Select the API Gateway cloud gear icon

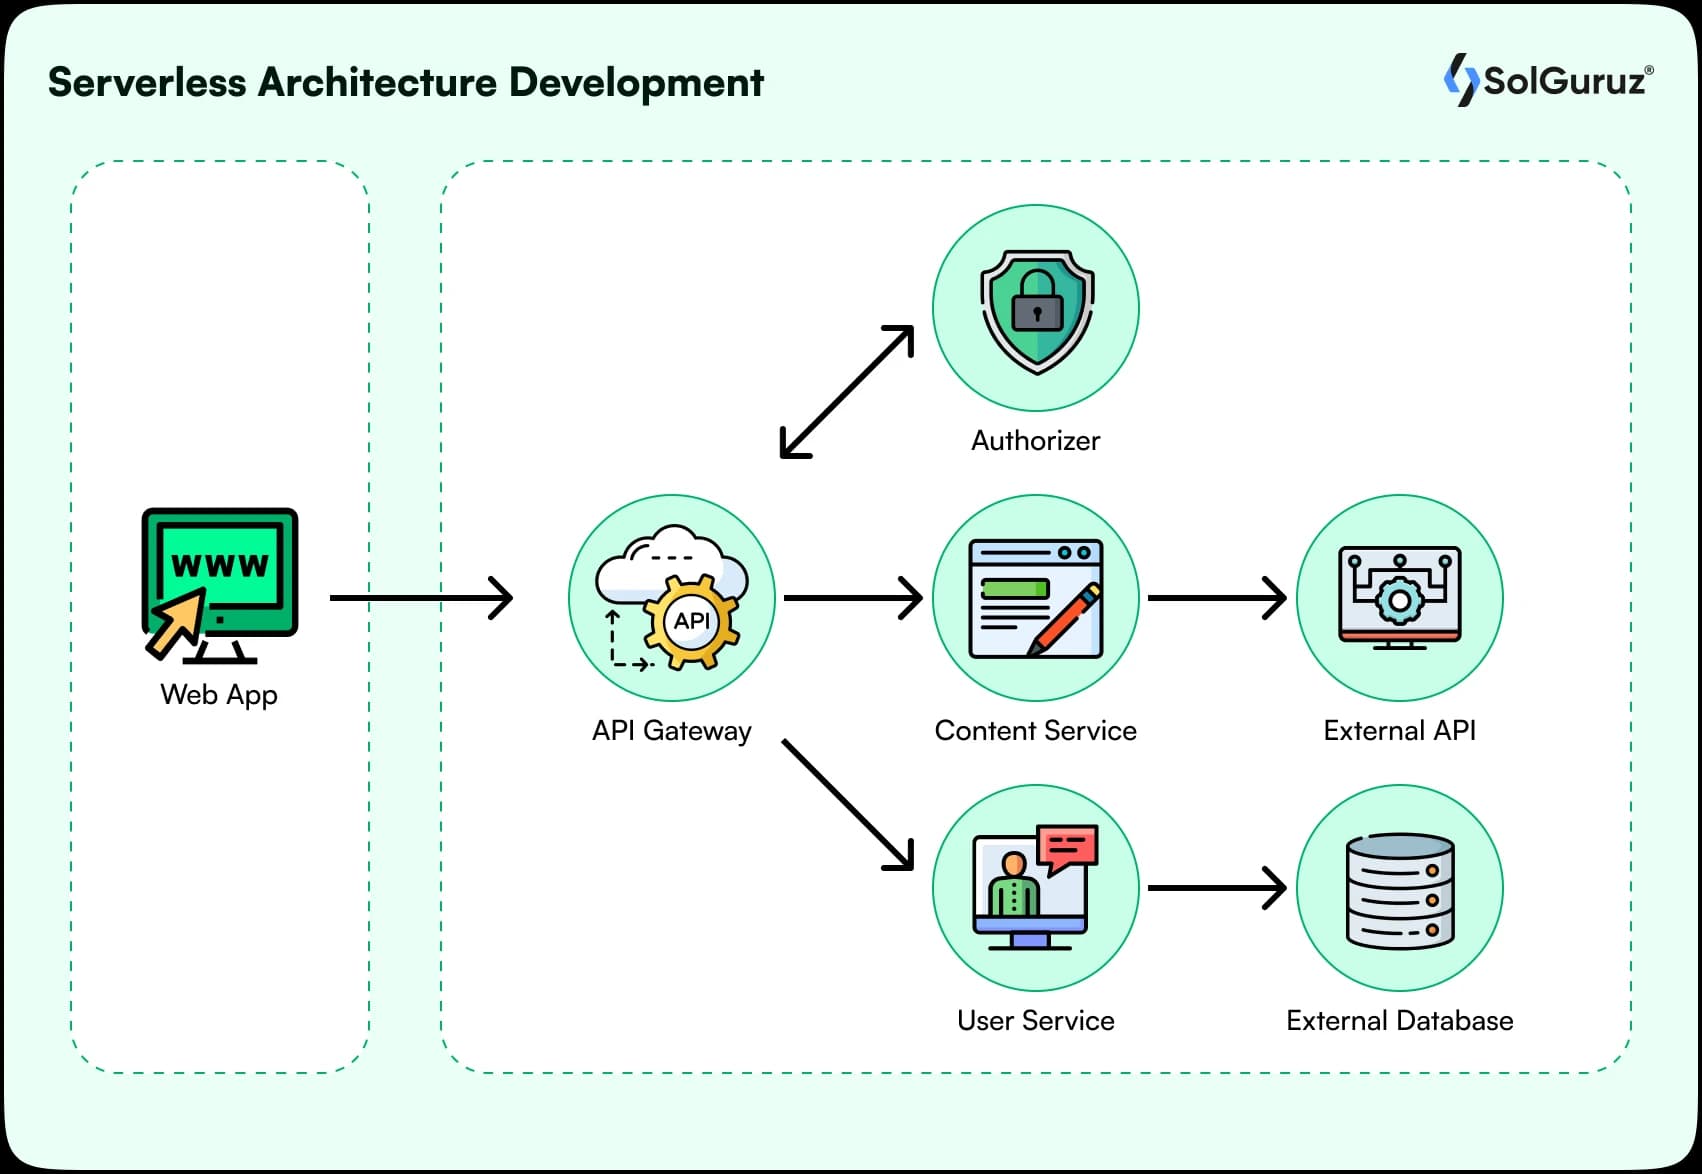coord(672,598)
